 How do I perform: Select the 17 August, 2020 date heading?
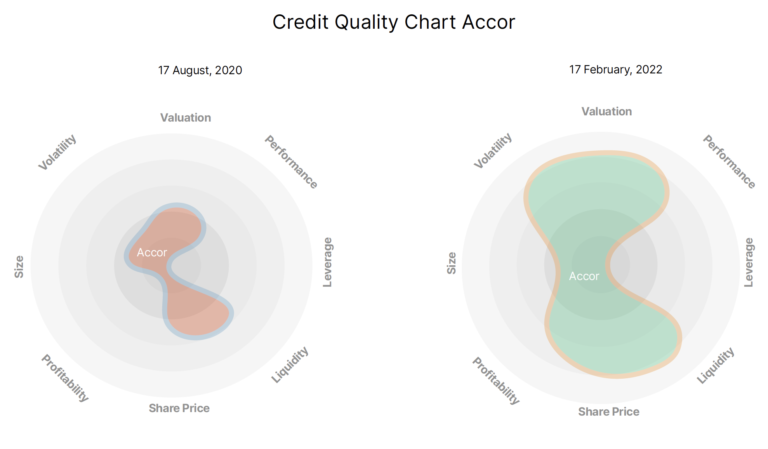tap(200, 71)
